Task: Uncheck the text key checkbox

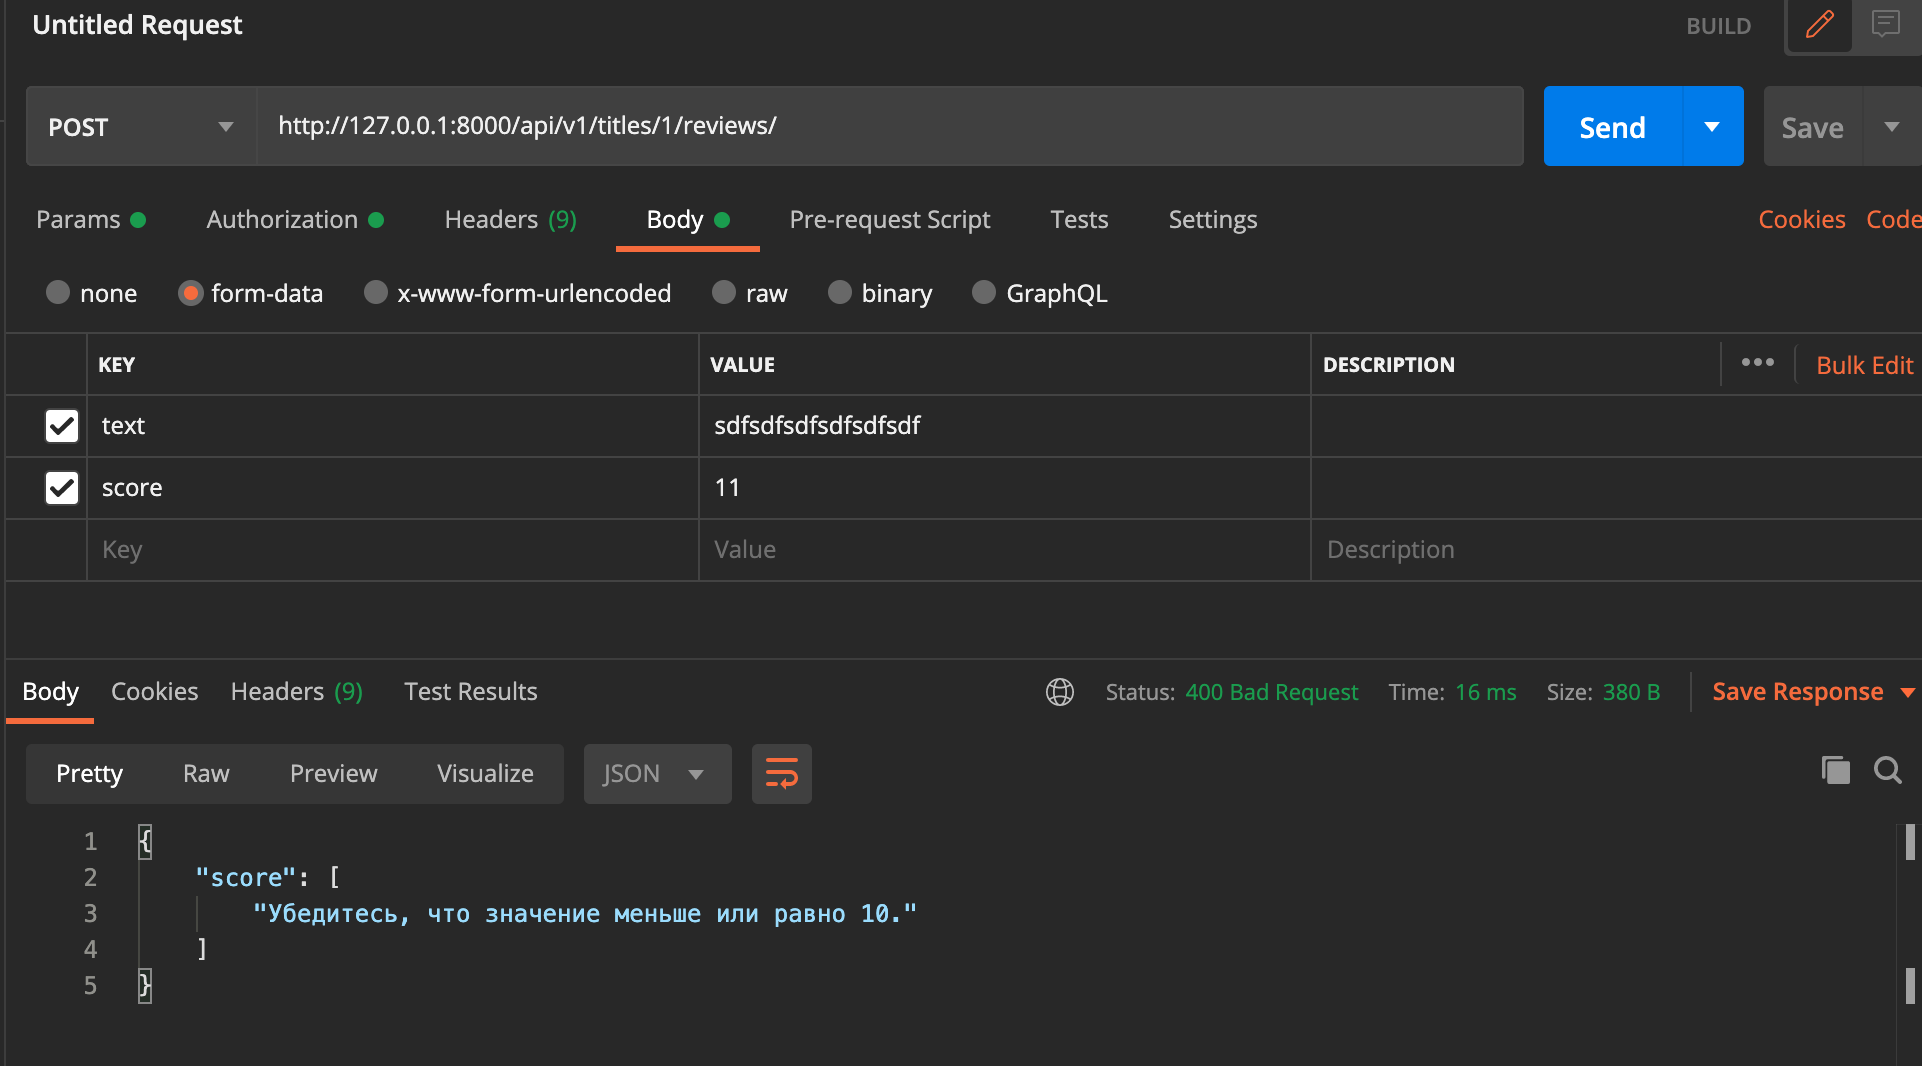Action: coord(62,426)
